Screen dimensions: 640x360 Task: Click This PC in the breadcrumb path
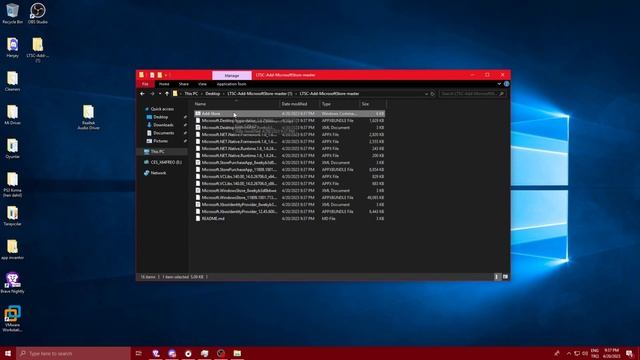pyautogui.click(x=191, y=94)
